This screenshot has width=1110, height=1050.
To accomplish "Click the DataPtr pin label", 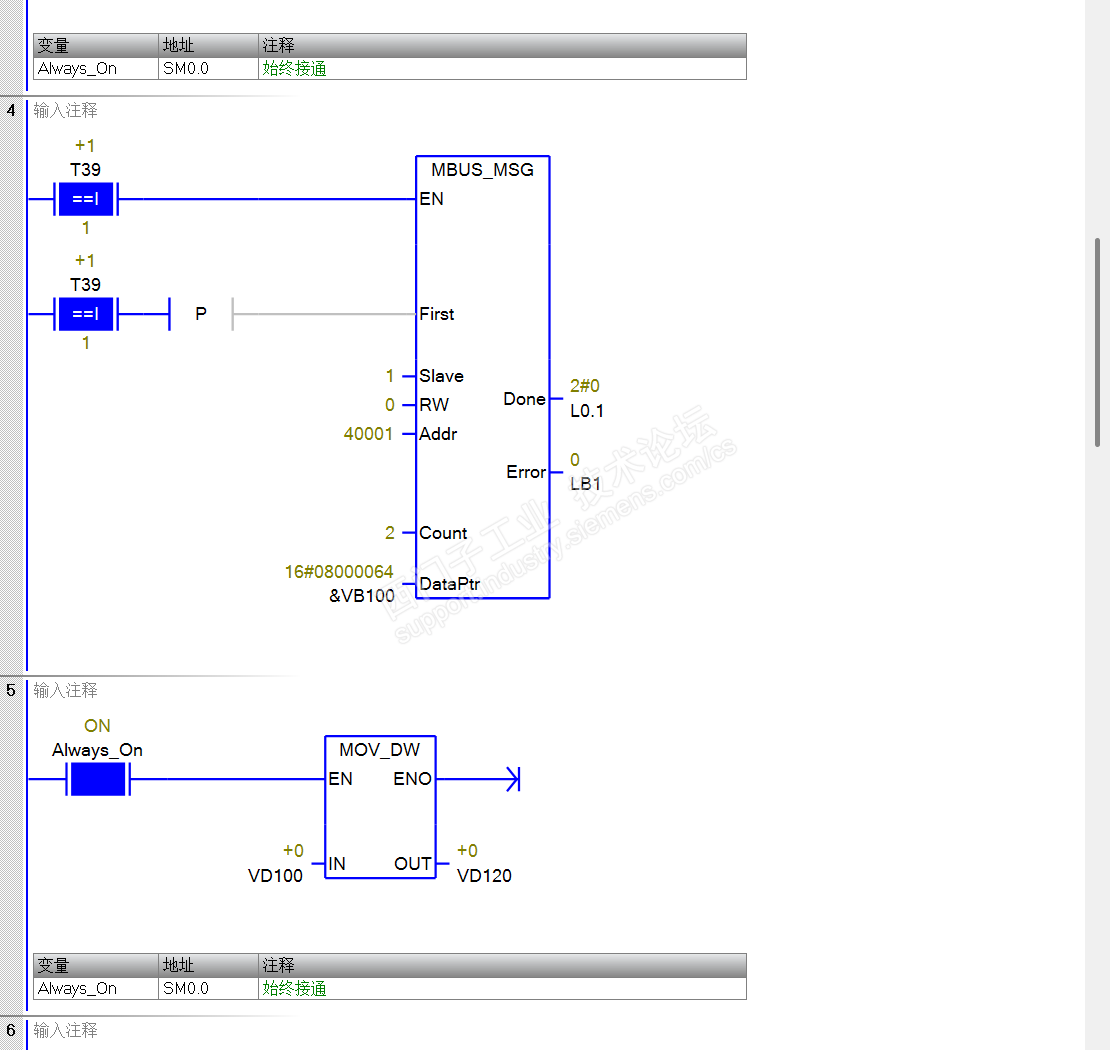I will click(450, 584).
